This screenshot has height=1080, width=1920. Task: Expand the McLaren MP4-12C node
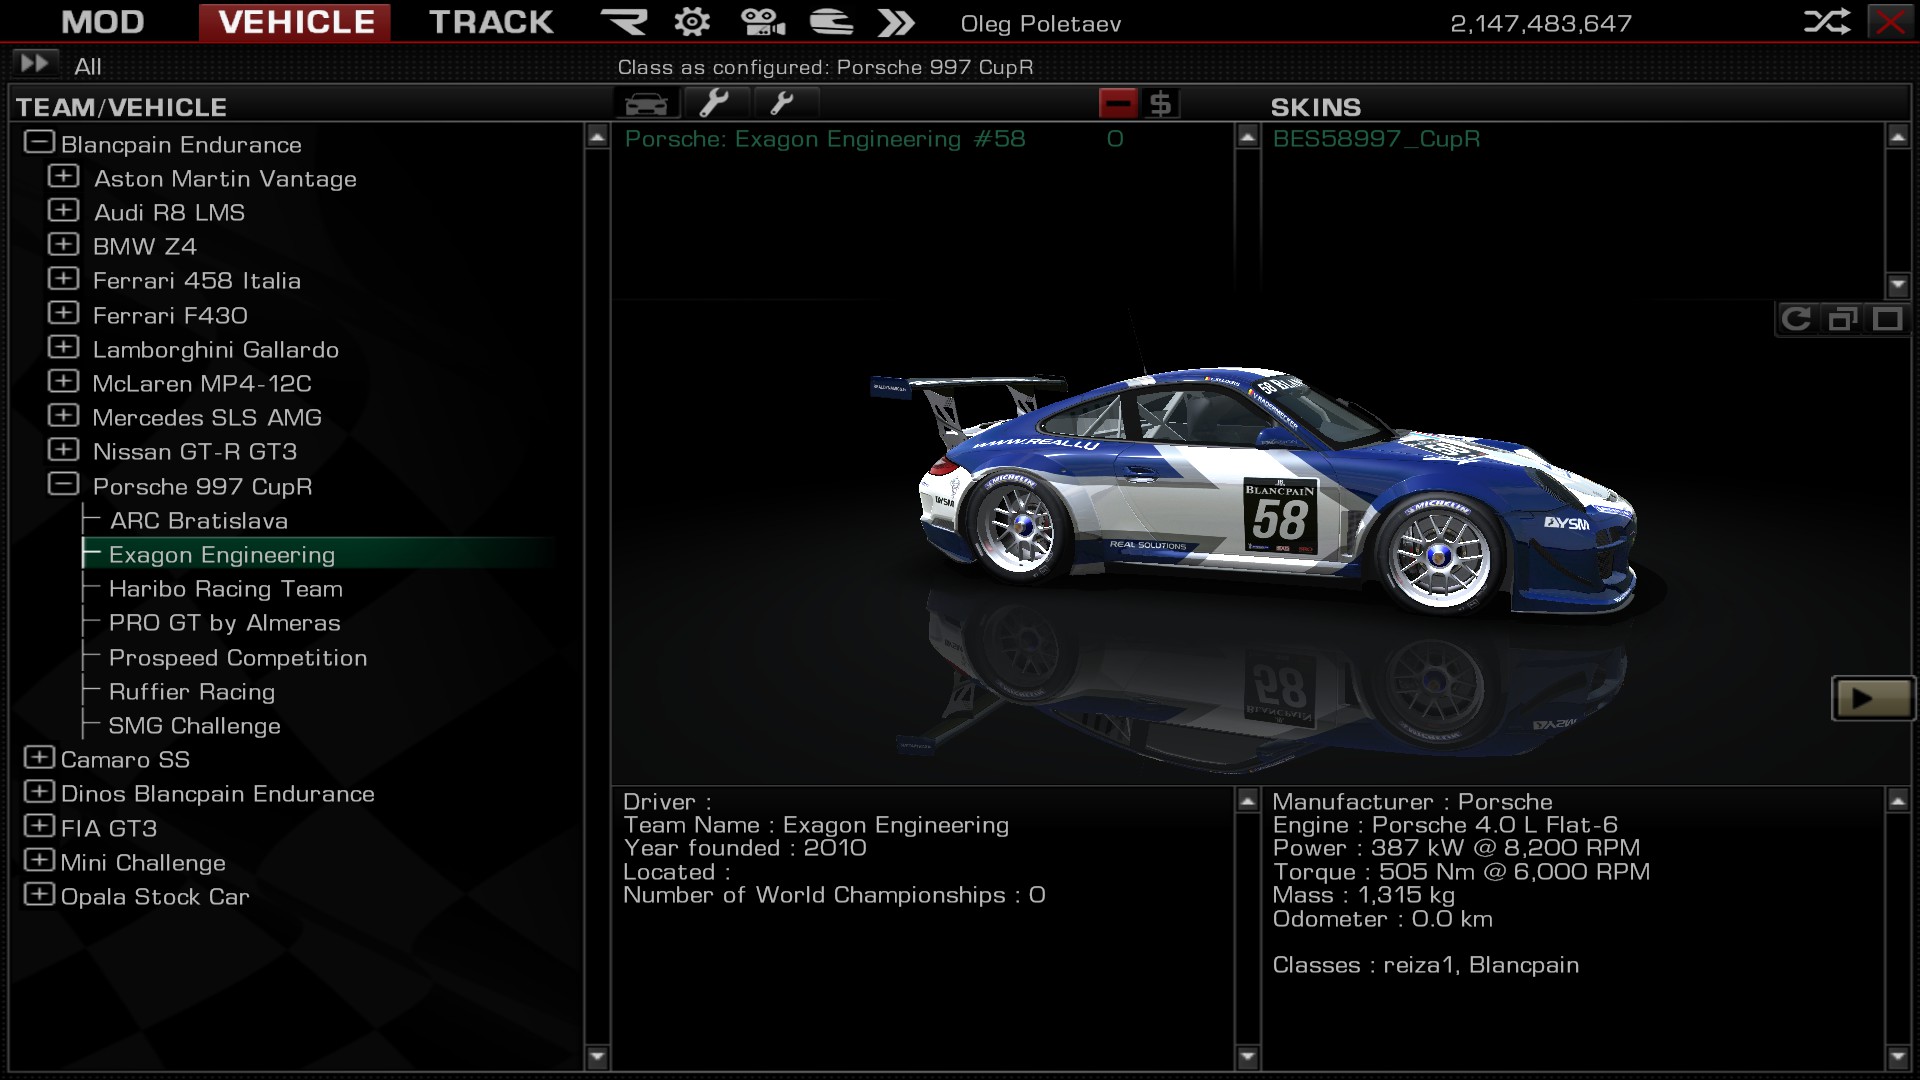point(63,381)
